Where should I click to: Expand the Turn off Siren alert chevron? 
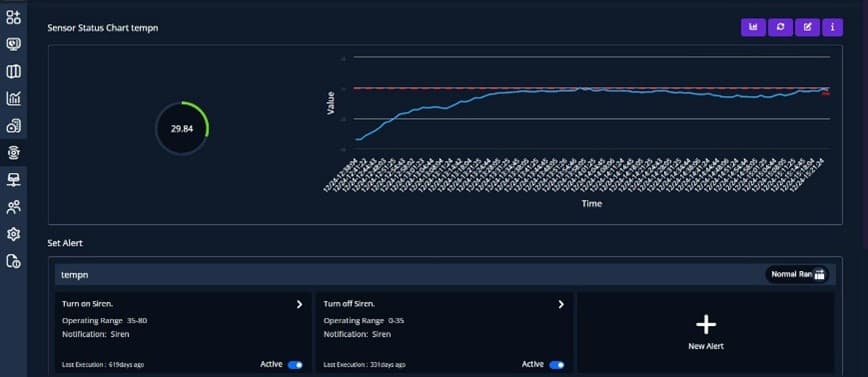pyautogui.click(x=561, y=304)
